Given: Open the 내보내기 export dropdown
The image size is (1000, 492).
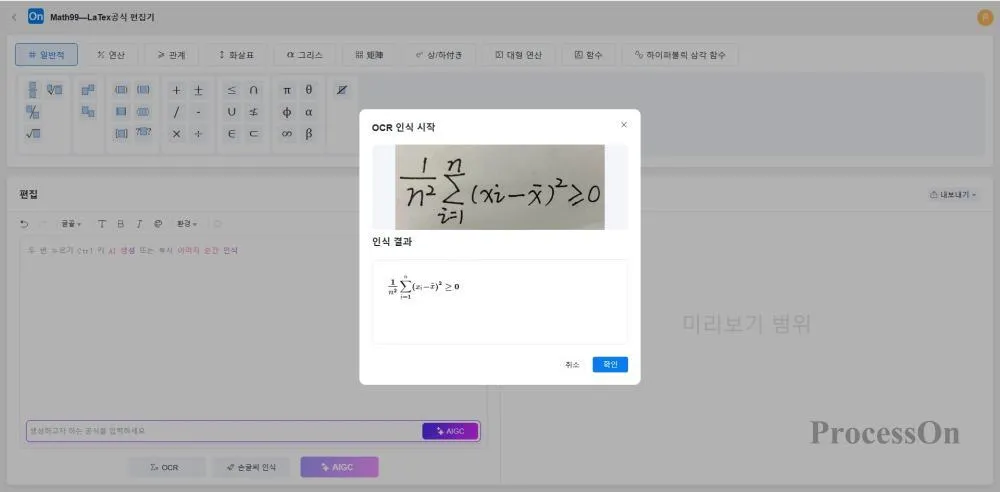Looking at the screenshot, I should 953,195.
